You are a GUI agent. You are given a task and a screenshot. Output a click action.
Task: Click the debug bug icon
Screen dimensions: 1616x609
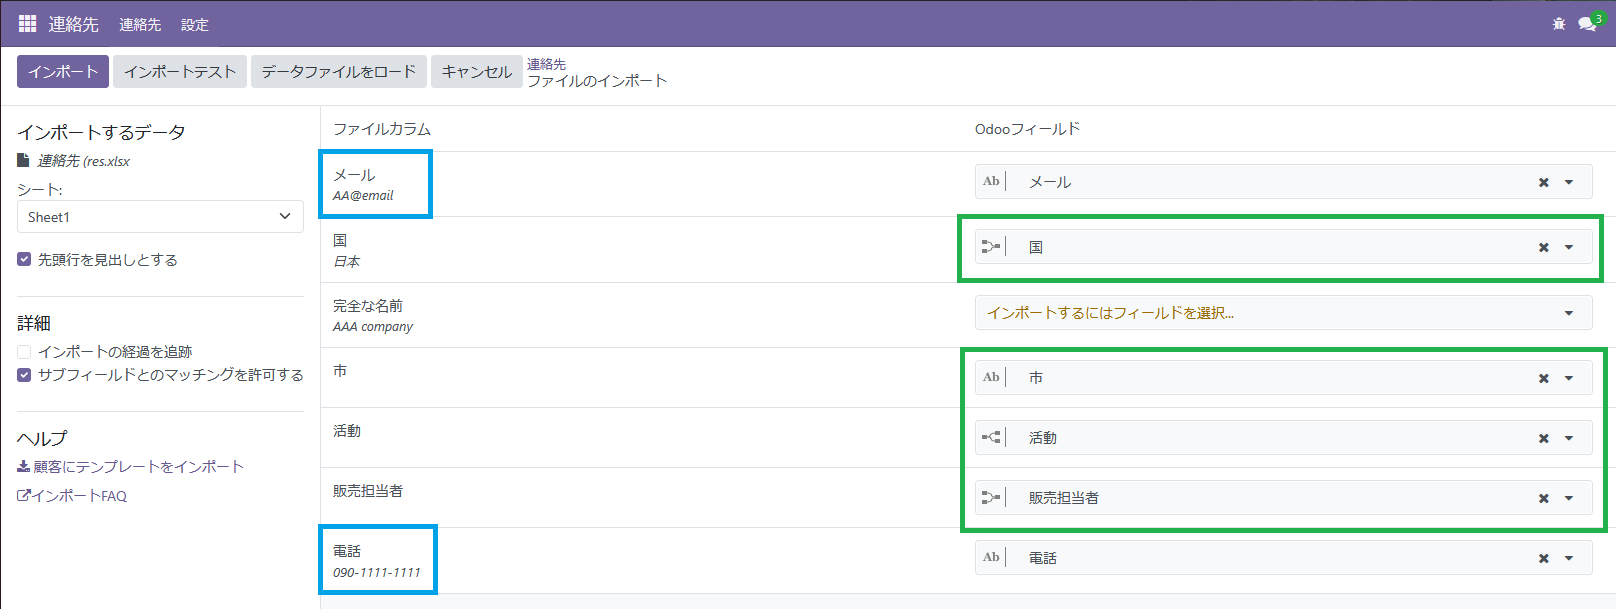click(x=1558, y=24)
